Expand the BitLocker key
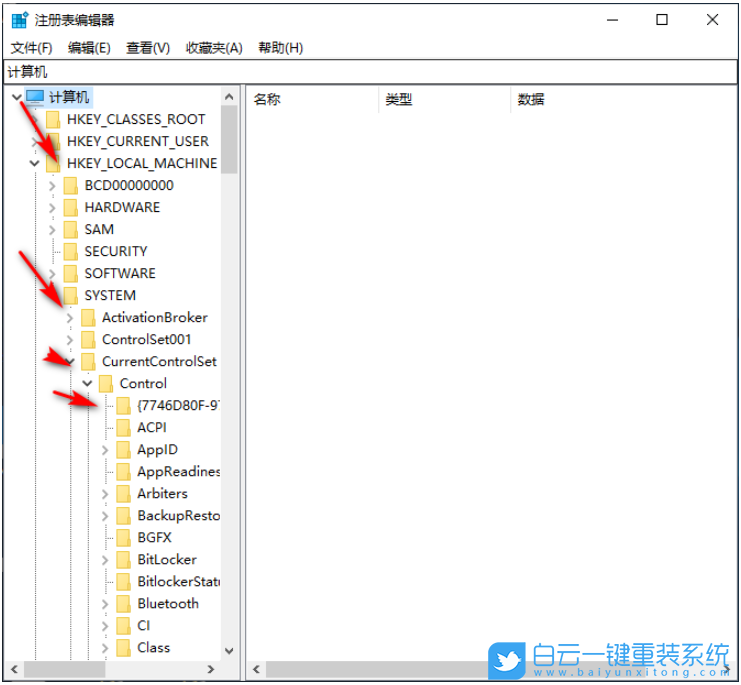Image resolution: width=741 pixels, height=685 pixels. pyautogui.click(x=105, y=560)
